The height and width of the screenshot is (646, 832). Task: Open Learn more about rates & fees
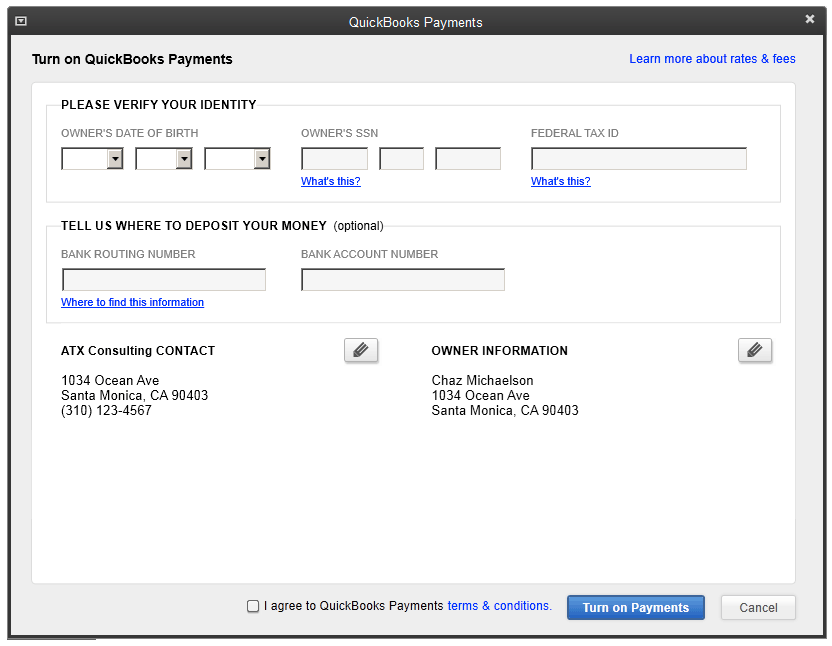click(712, 59)
